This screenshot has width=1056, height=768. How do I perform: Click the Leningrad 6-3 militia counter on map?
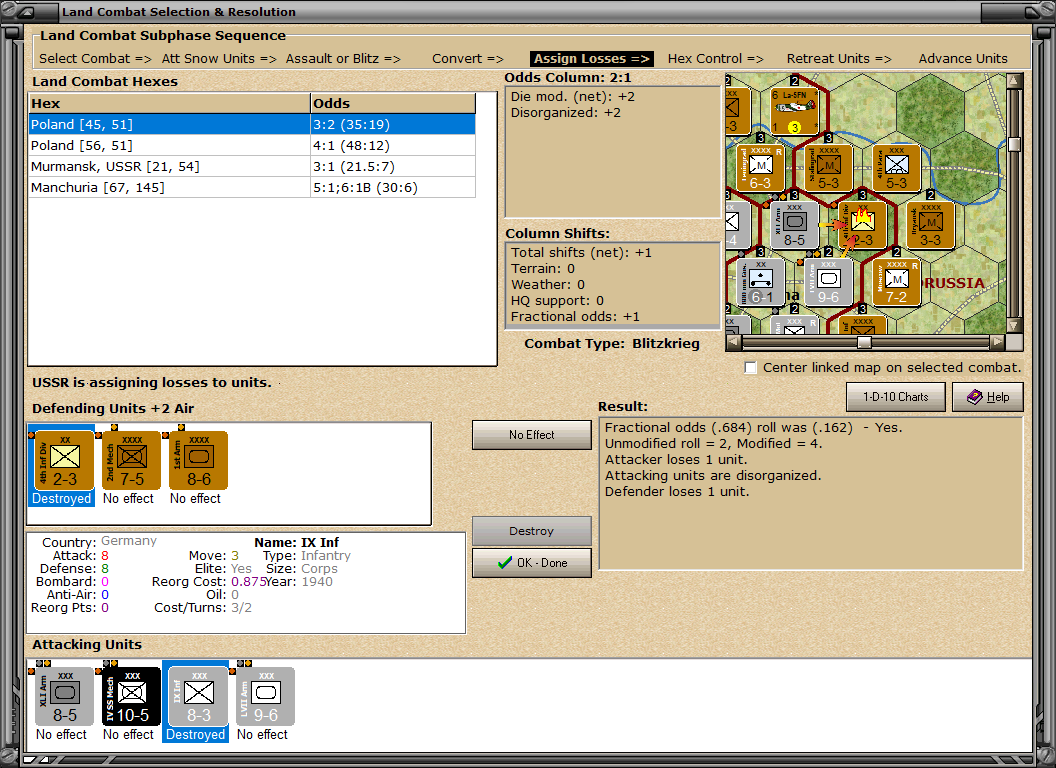pos(760,168)
